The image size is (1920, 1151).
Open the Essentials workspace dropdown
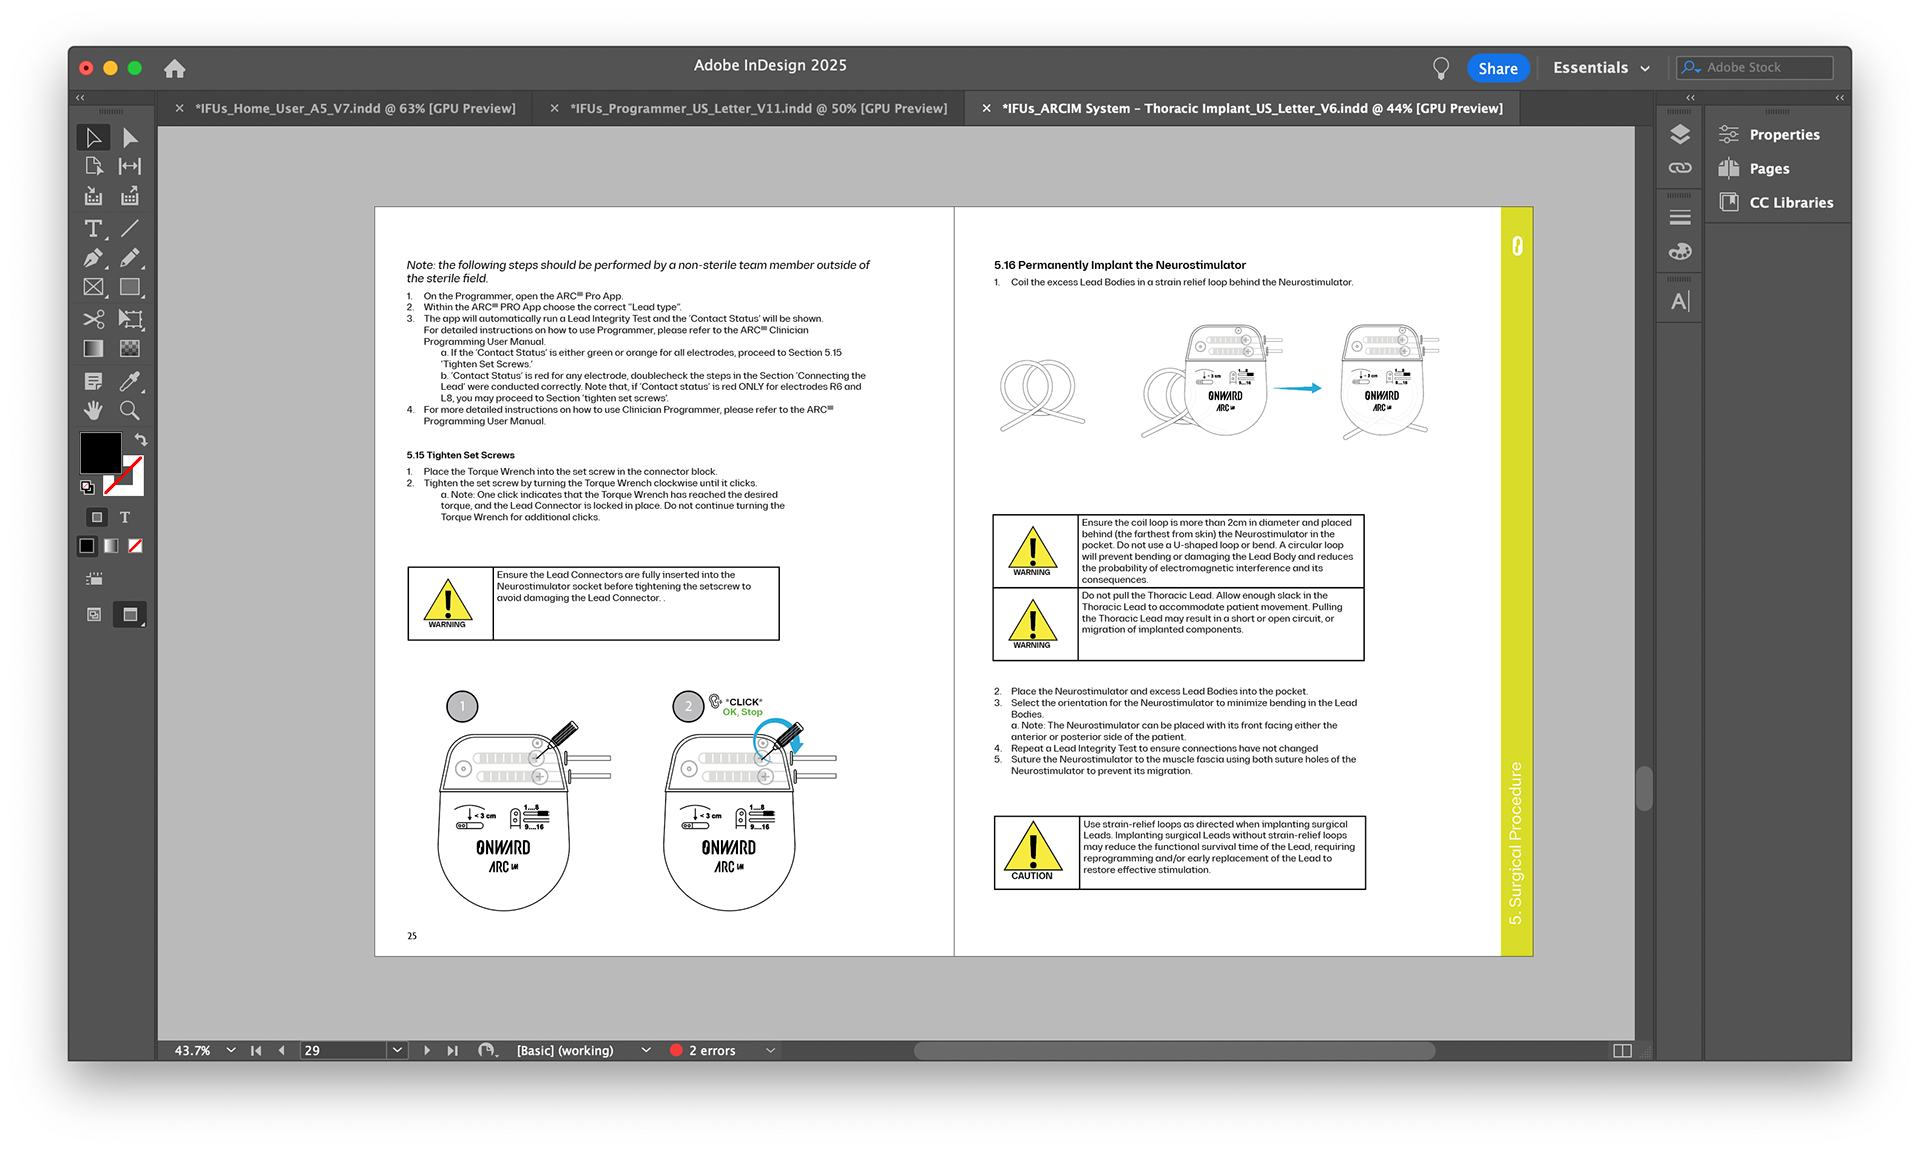pyautogui.click(x=1601, y=68)
